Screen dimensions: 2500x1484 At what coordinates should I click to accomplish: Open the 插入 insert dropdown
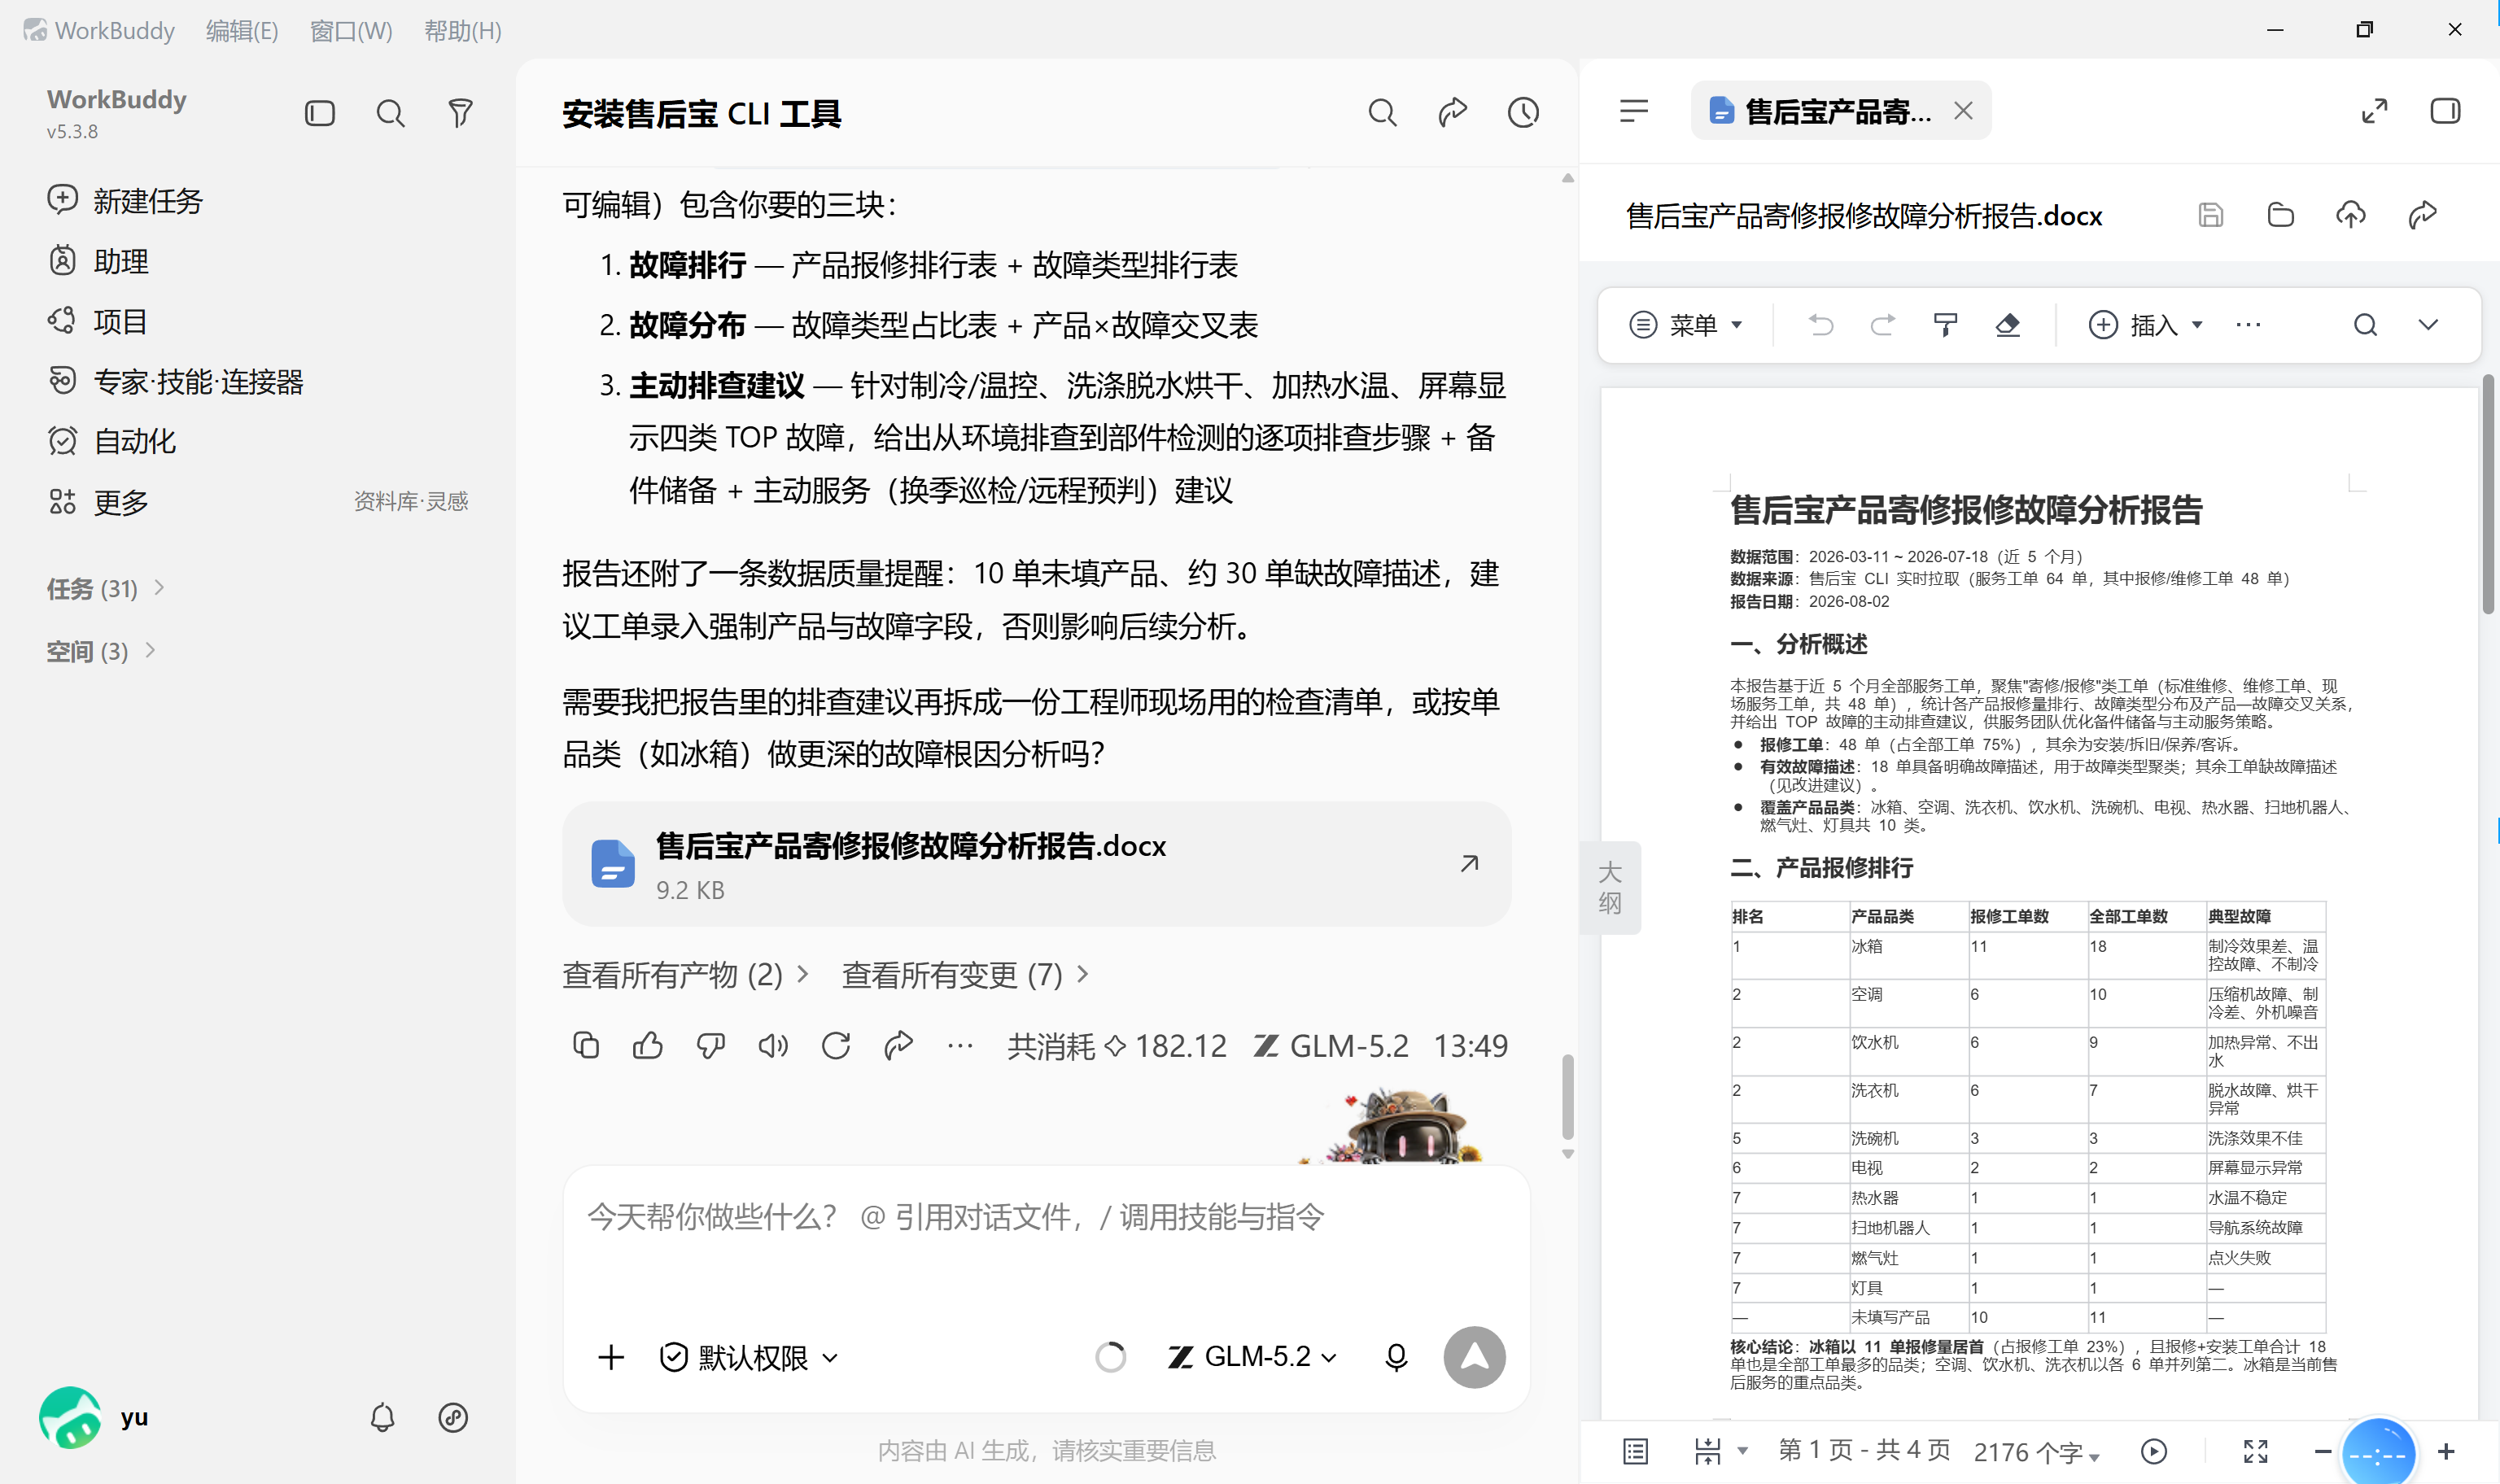coord(2146,325)
